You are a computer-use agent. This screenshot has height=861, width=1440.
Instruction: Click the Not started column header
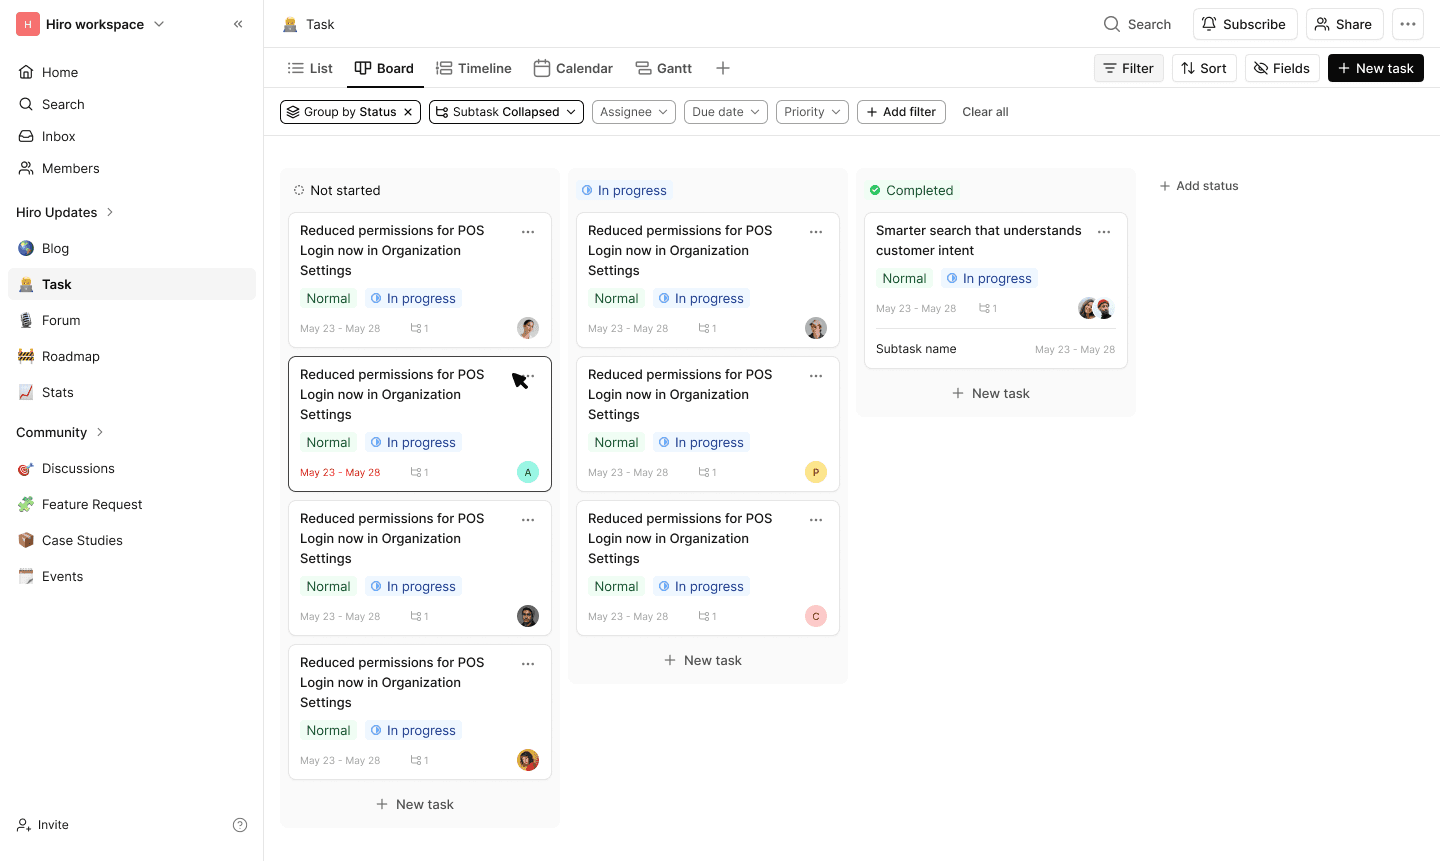336,190
